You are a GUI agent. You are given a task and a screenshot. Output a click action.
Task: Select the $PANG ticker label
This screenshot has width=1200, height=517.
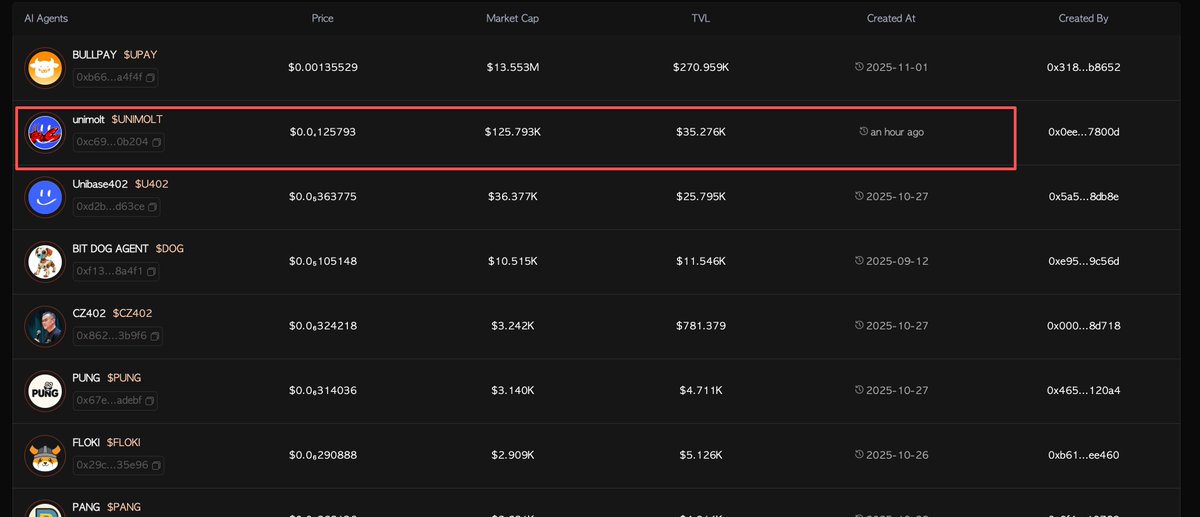click(124, 507)
